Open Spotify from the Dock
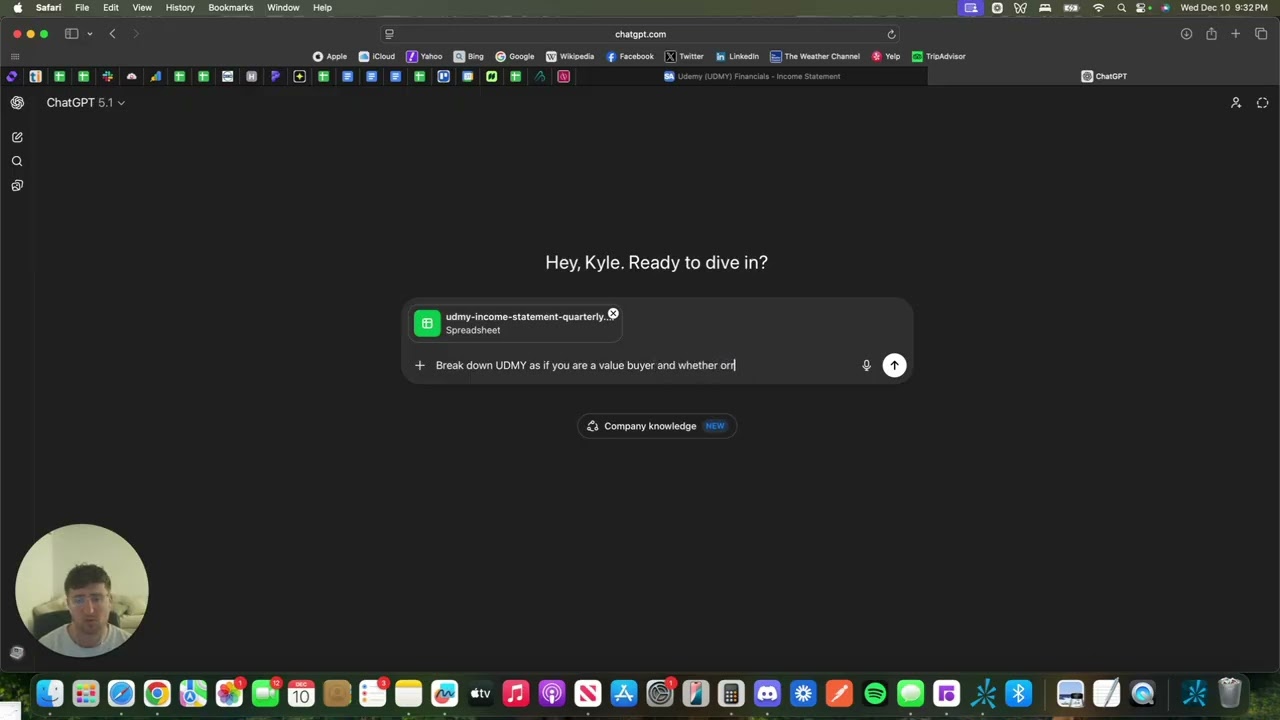This screenshot has width=1280, height=720. point(875,693)
